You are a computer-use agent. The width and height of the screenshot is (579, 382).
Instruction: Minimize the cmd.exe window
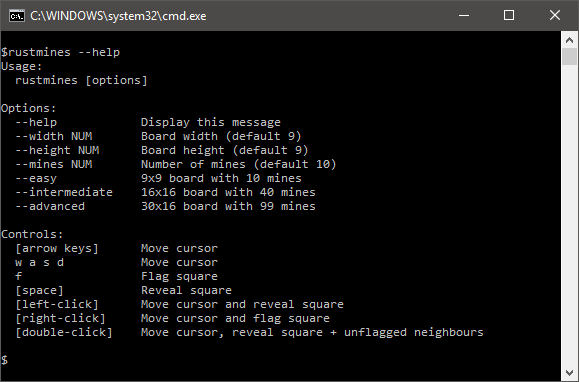click(x=464, y=16)
